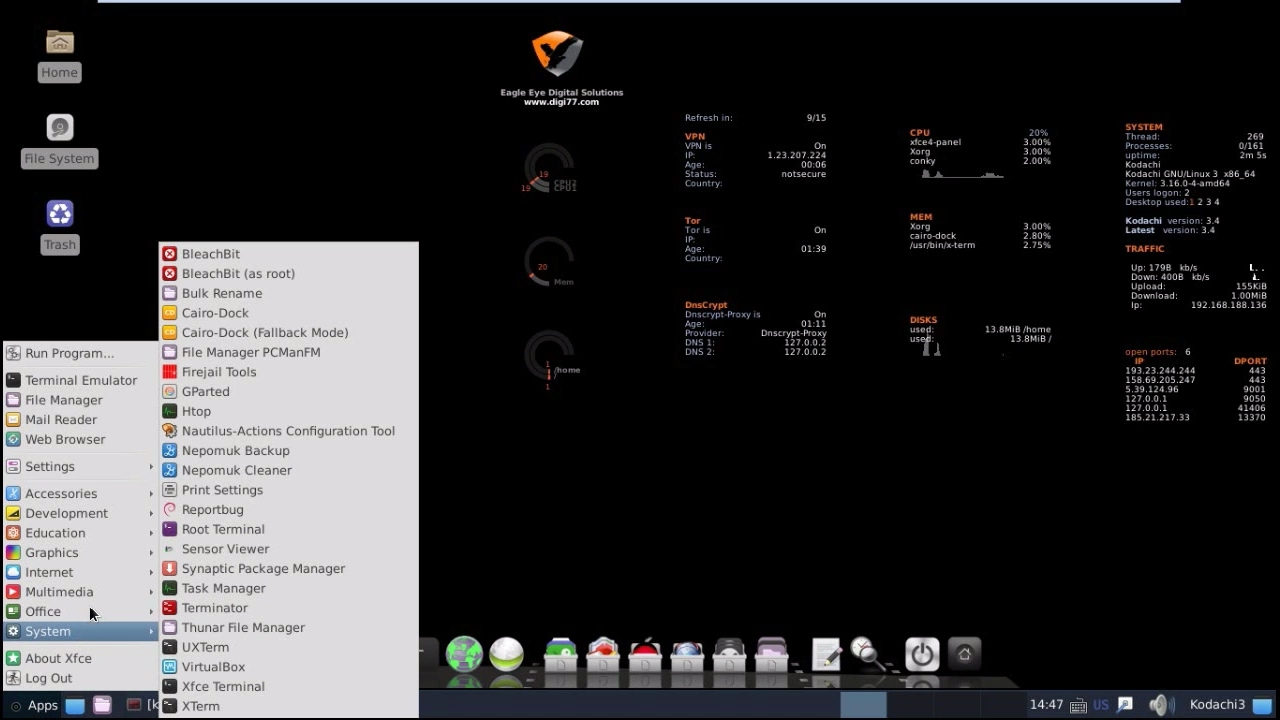Click the pink folder launcher in the panel
Viewport: 1280px width, 720px height.
click(x=102, y=705)
